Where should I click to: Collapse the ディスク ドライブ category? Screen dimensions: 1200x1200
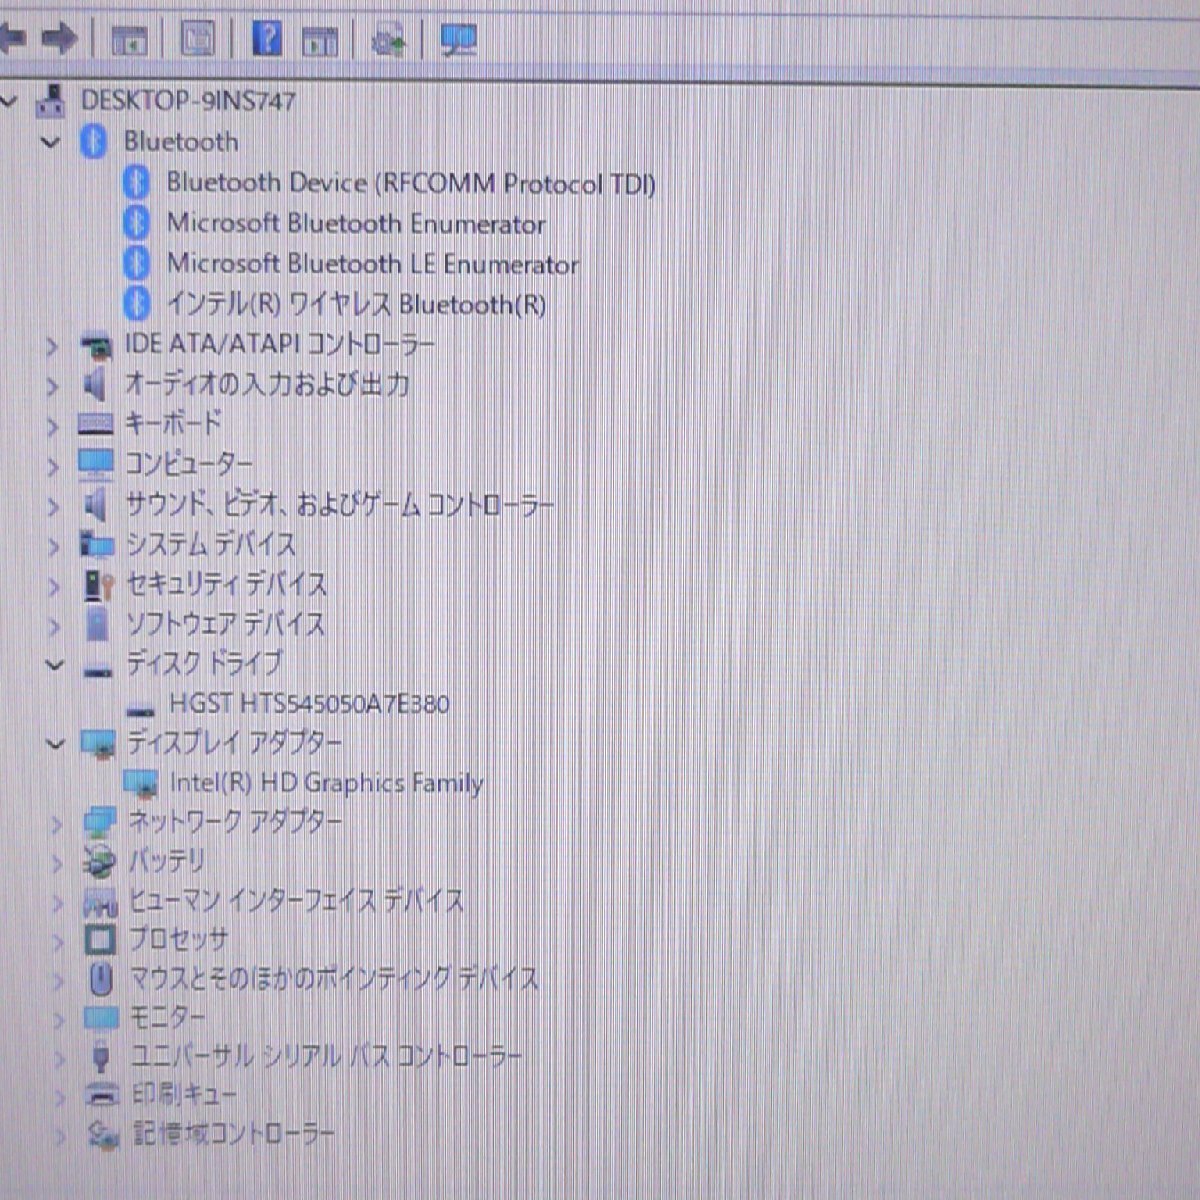point(55,664)
